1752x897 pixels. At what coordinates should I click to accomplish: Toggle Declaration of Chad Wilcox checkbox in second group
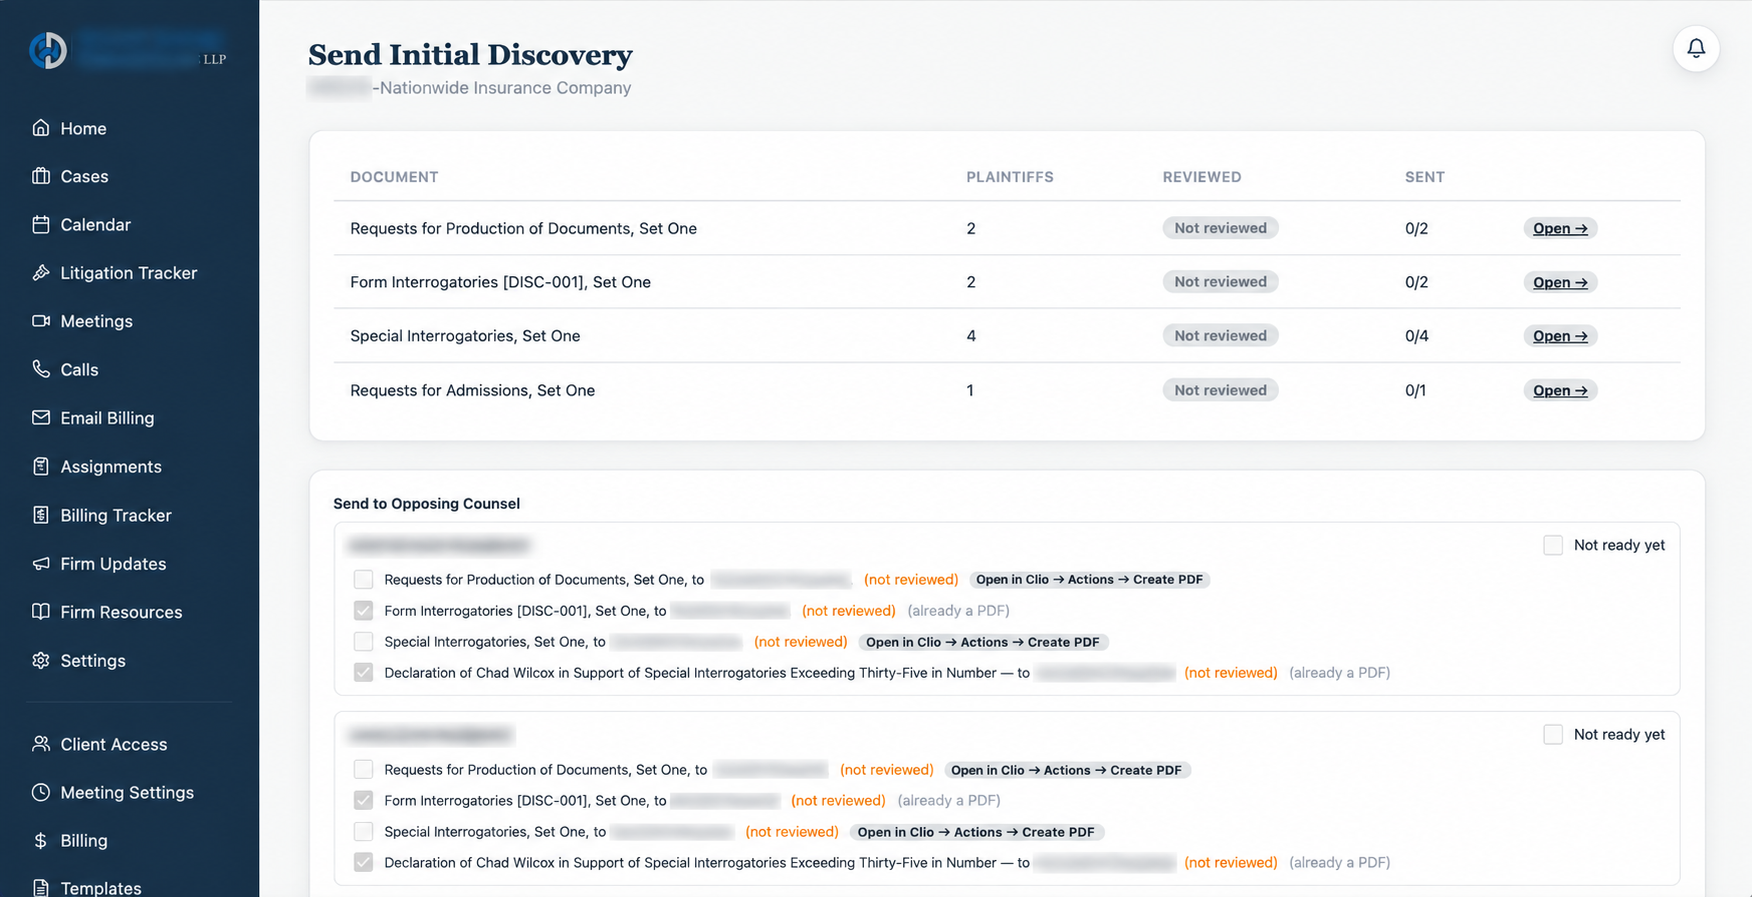coord(363,863)
